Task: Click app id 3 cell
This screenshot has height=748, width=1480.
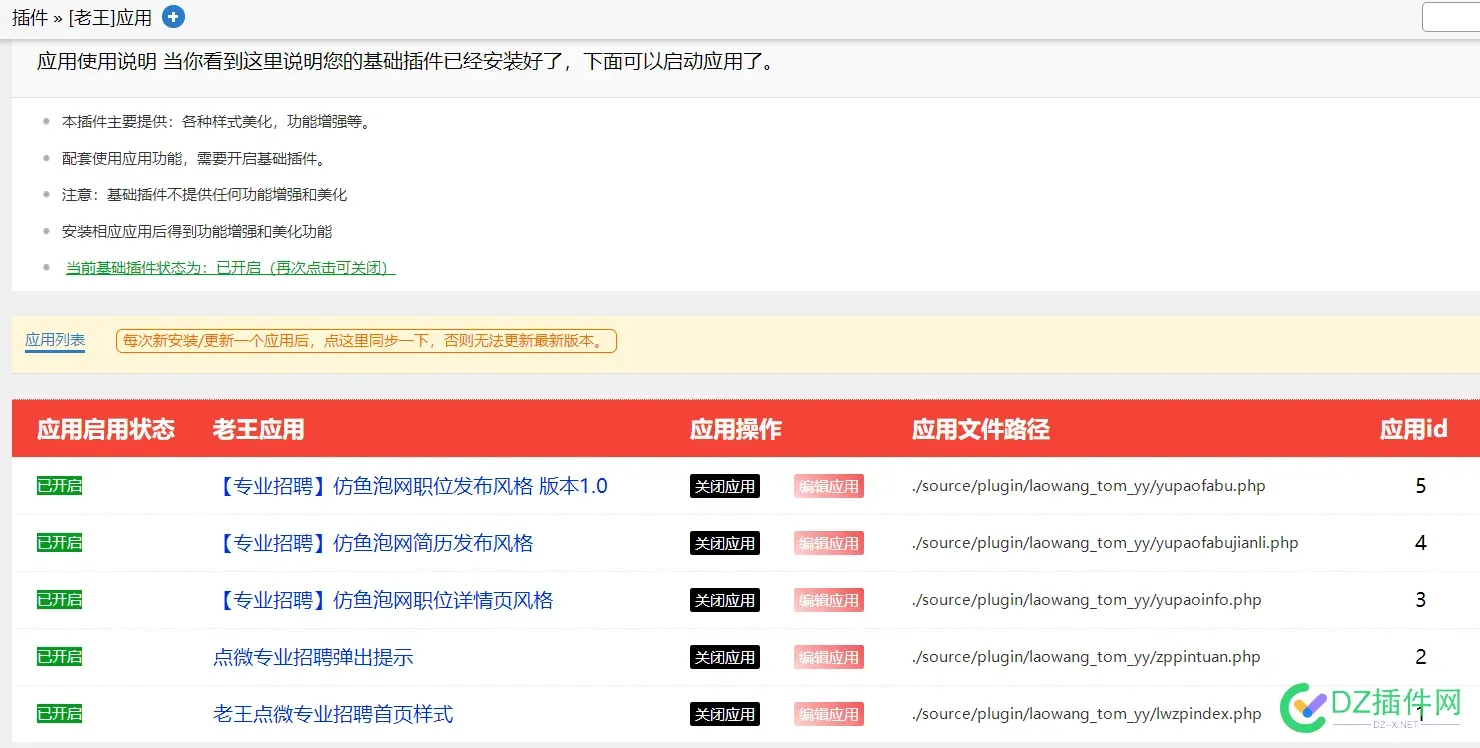Action: tap(1421, 600)
